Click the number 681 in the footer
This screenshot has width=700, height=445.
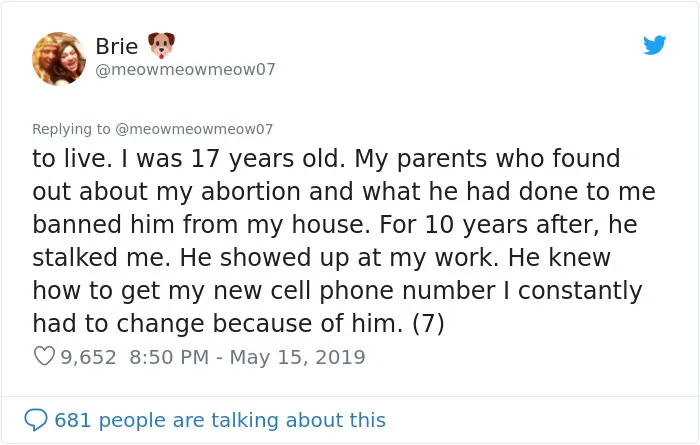pos(72,420)
